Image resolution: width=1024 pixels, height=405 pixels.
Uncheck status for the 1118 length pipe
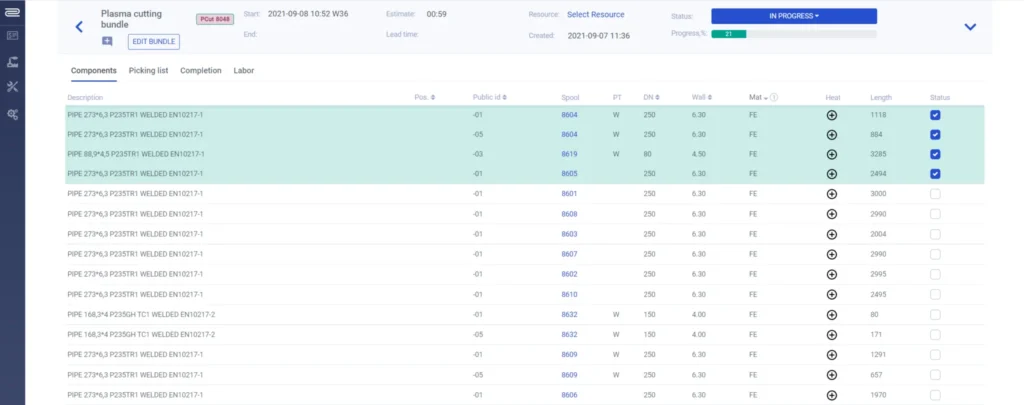pos(935,115)
